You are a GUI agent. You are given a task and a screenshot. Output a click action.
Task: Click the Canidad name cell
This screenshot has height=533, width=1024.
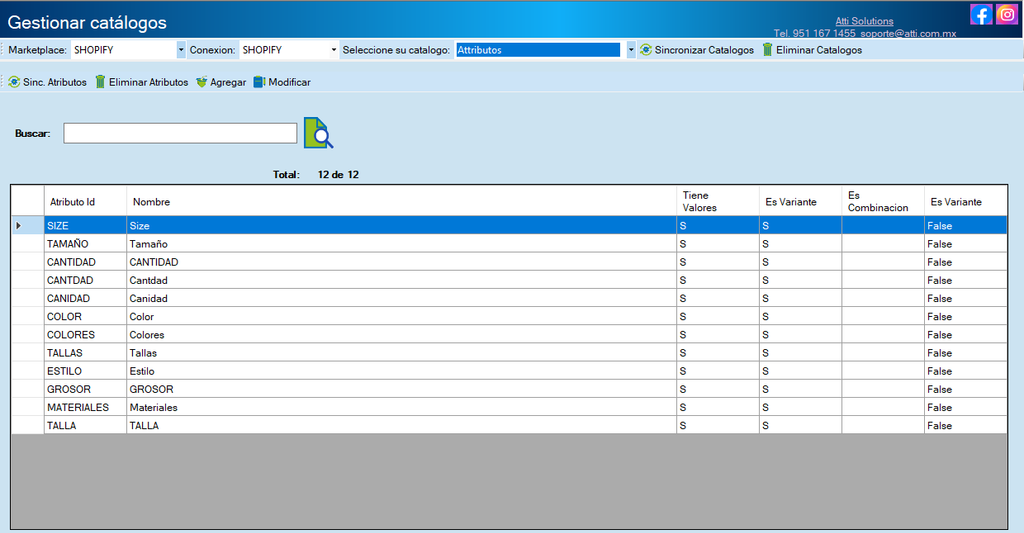click(401, 299)
